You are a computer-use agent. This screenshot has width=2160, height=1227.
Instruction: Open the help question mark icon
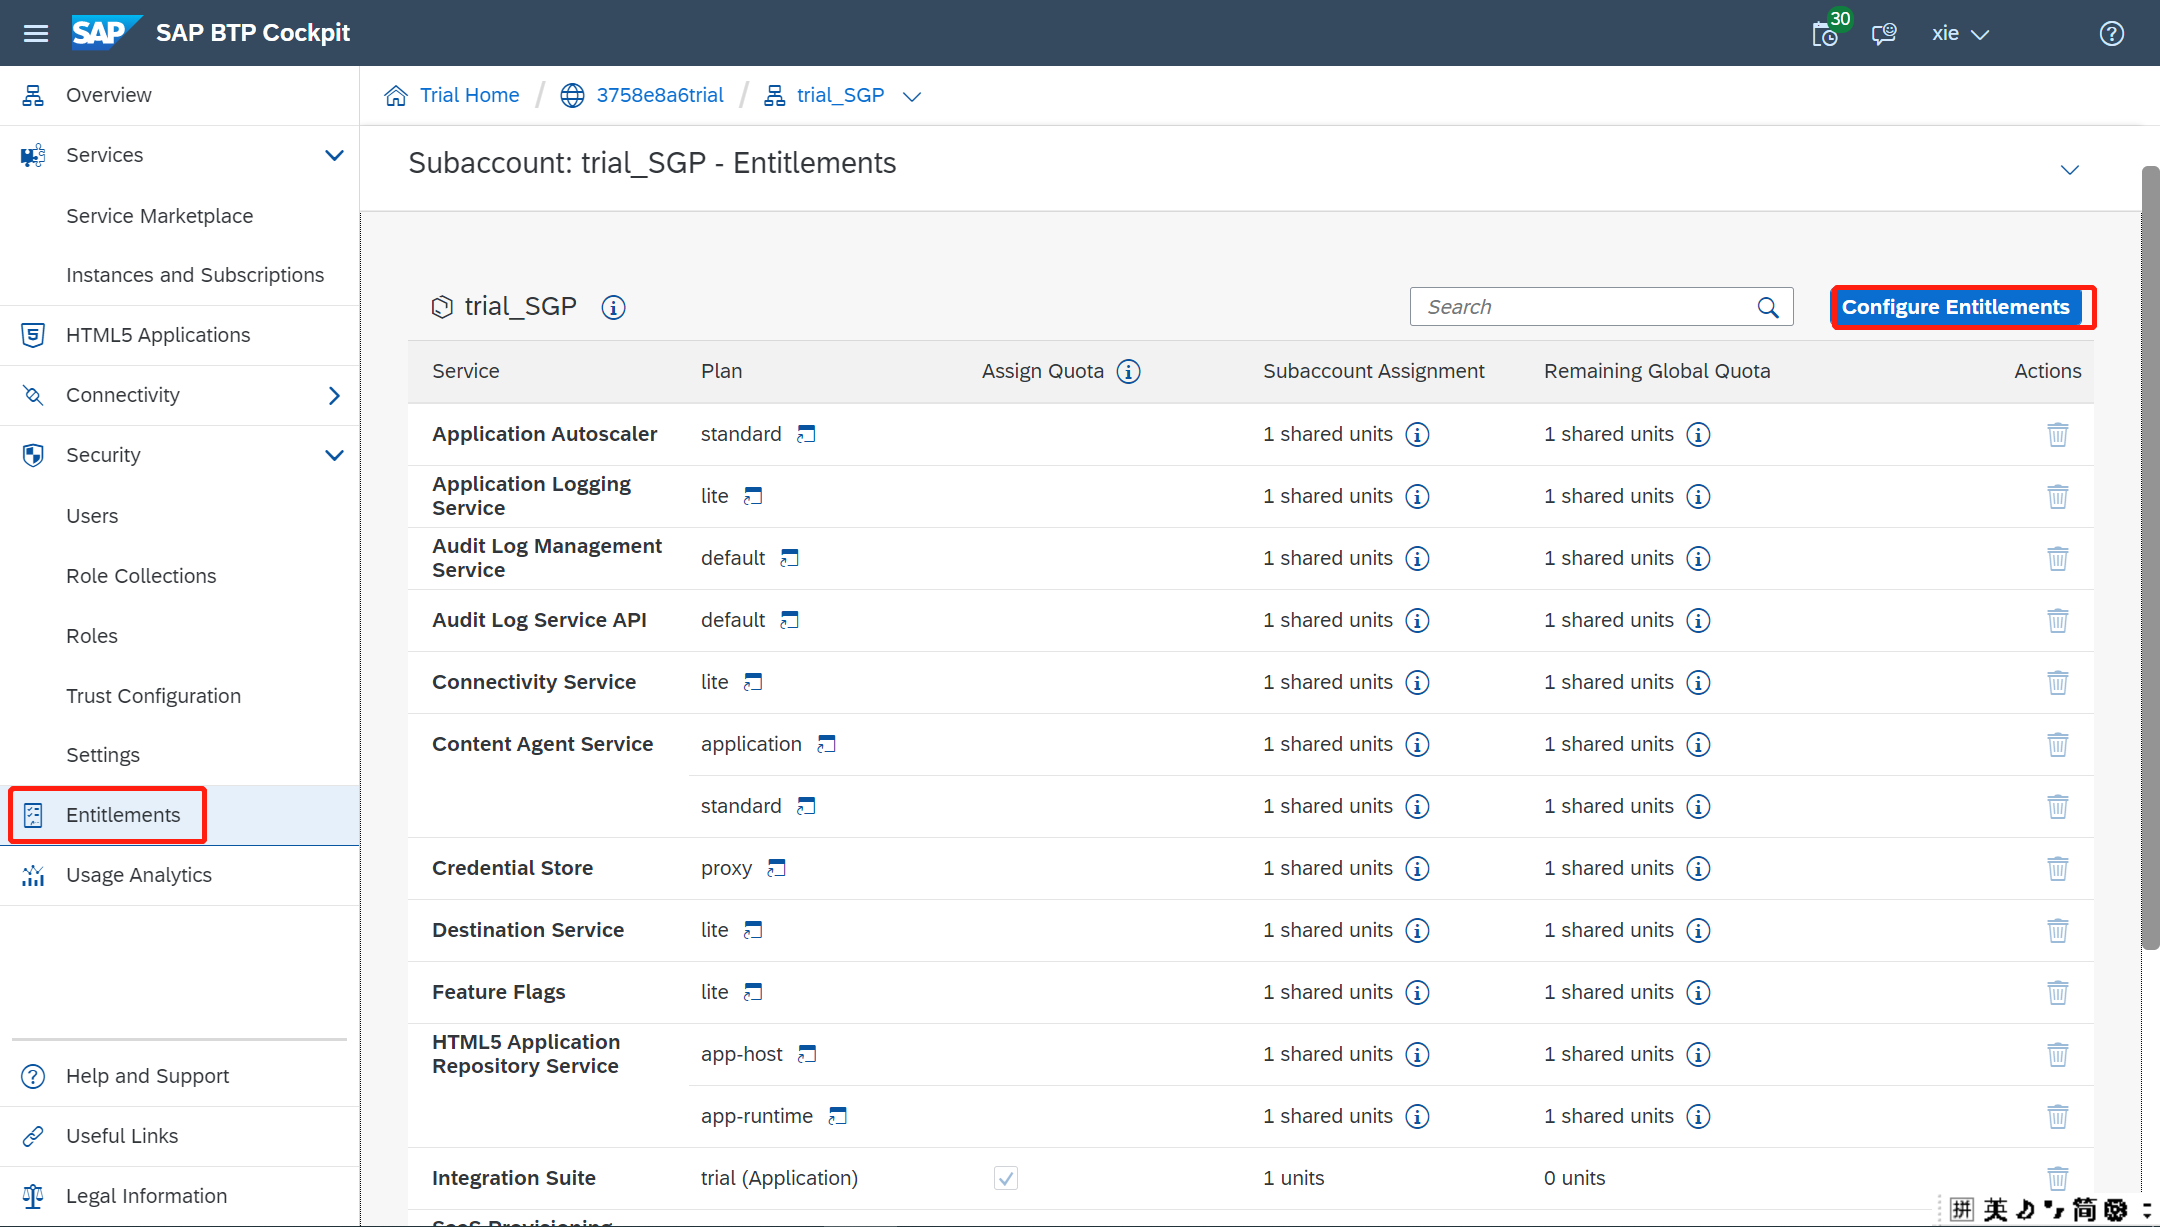2111,33
